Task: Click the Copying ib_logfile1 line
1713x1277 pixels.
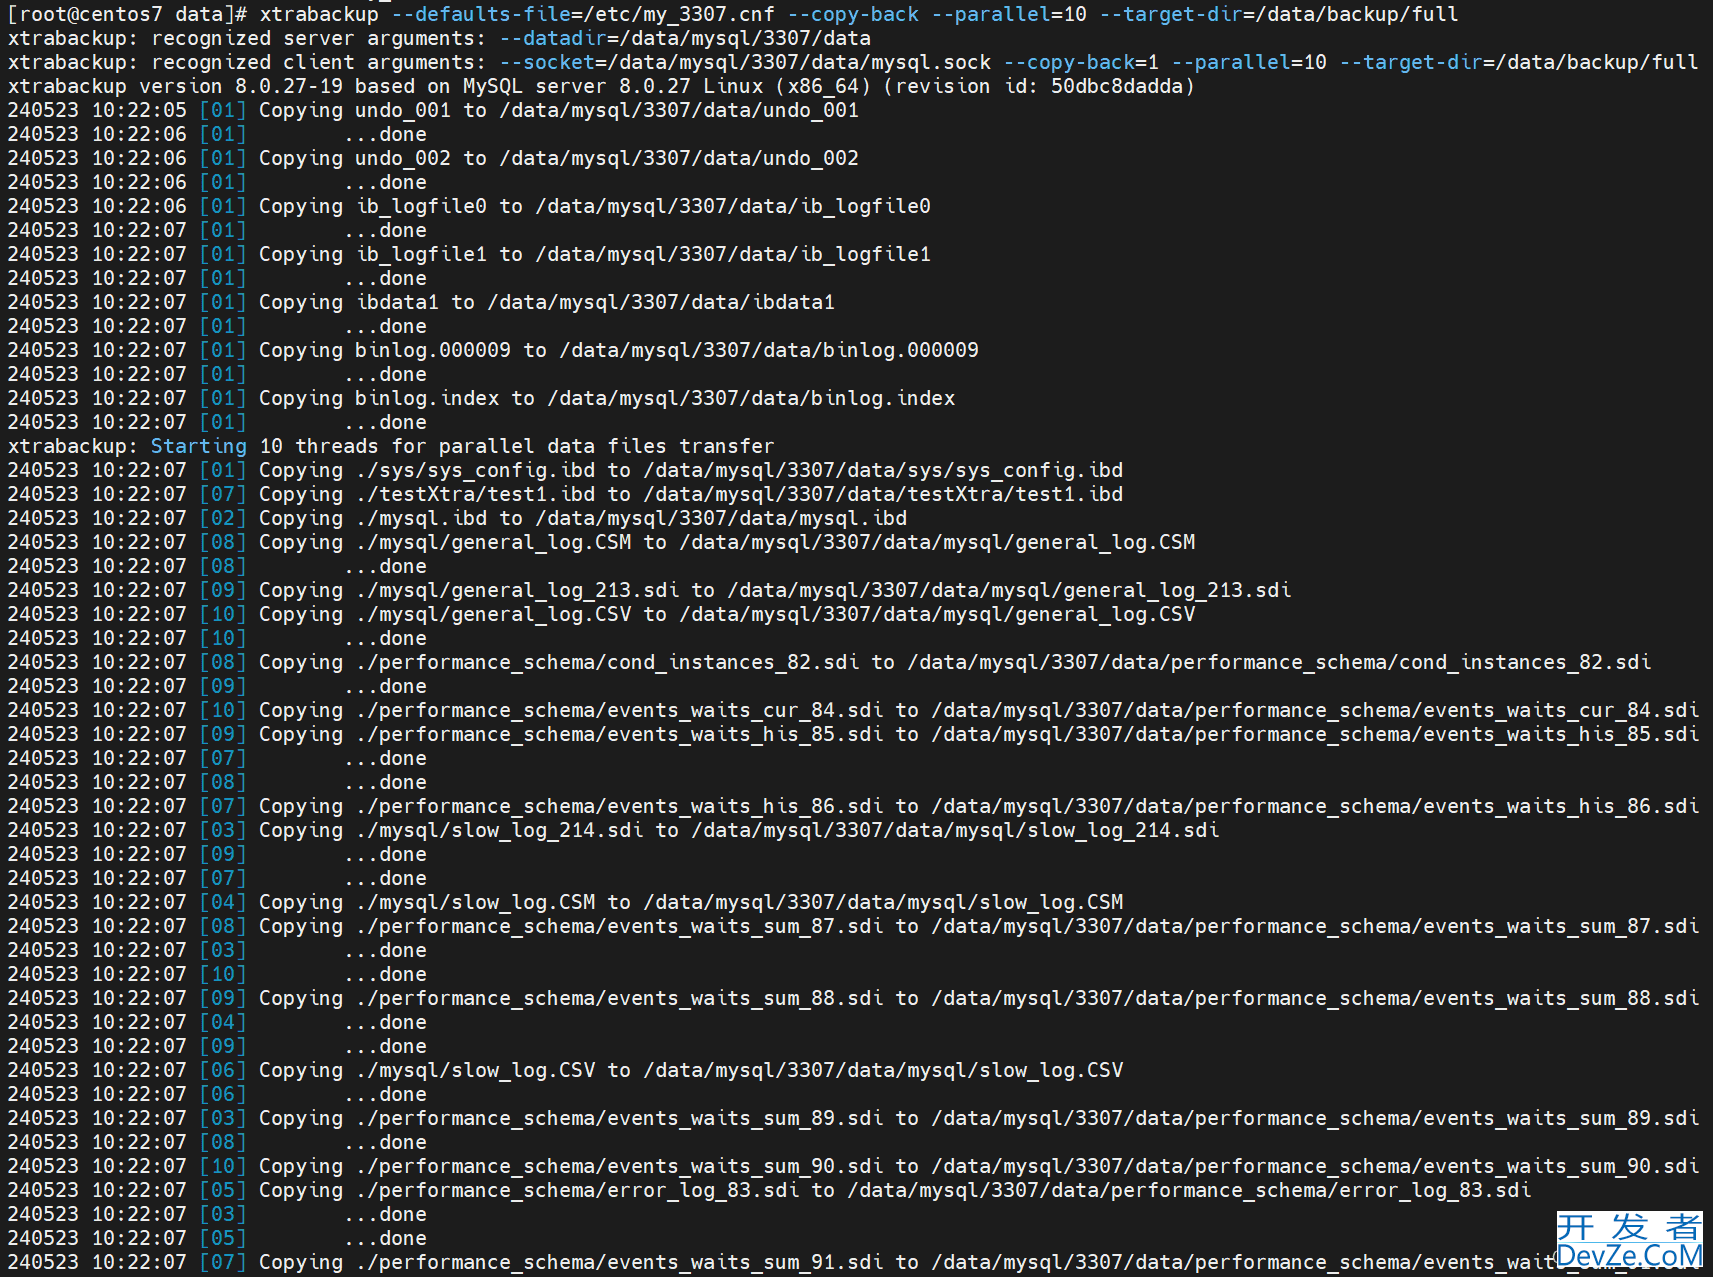Action: pos(469,254)
